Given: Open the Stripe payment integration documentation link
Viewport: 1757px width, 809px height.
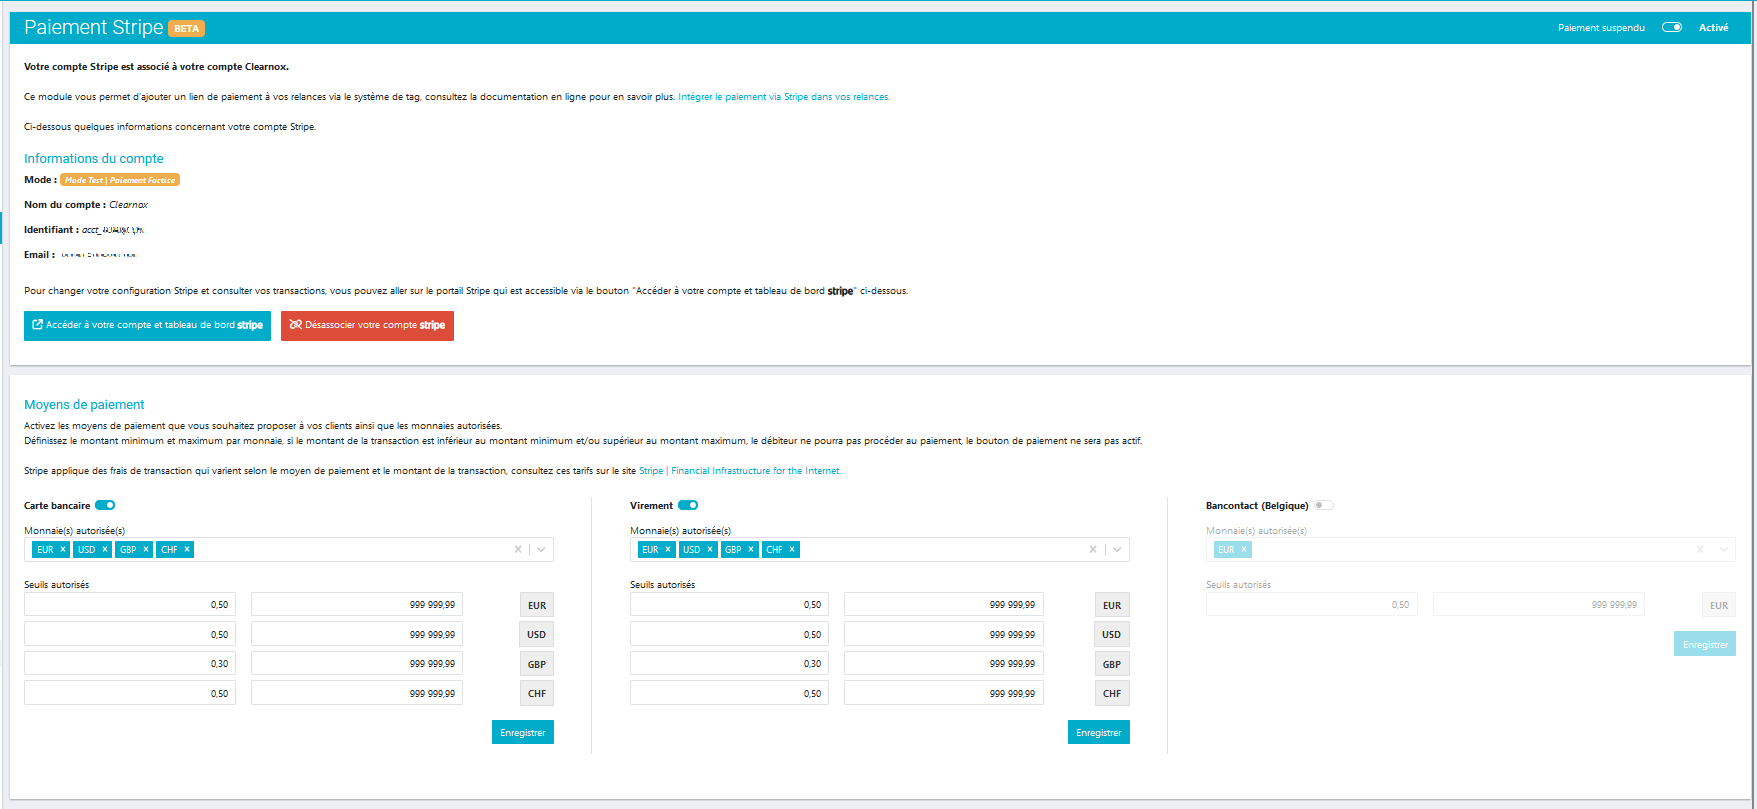Looking at the screenshot, I should click(783, 97).
